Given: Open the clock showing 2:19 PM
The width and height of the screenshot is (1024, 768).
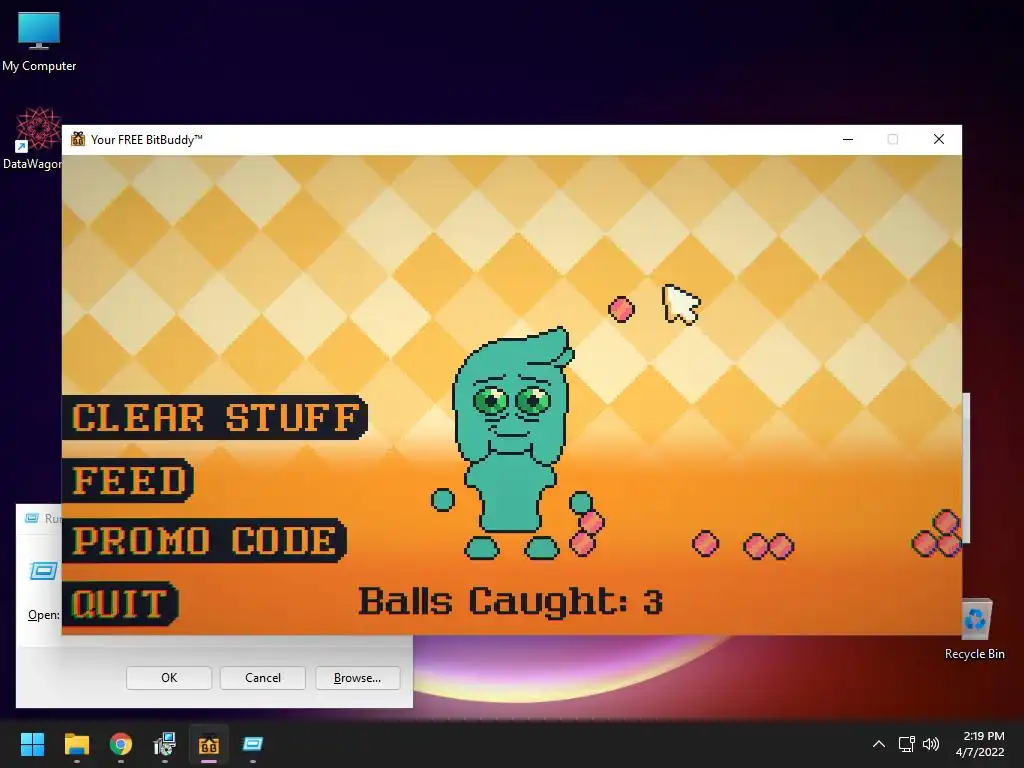Looking at the screenshot, I should 980,744.
